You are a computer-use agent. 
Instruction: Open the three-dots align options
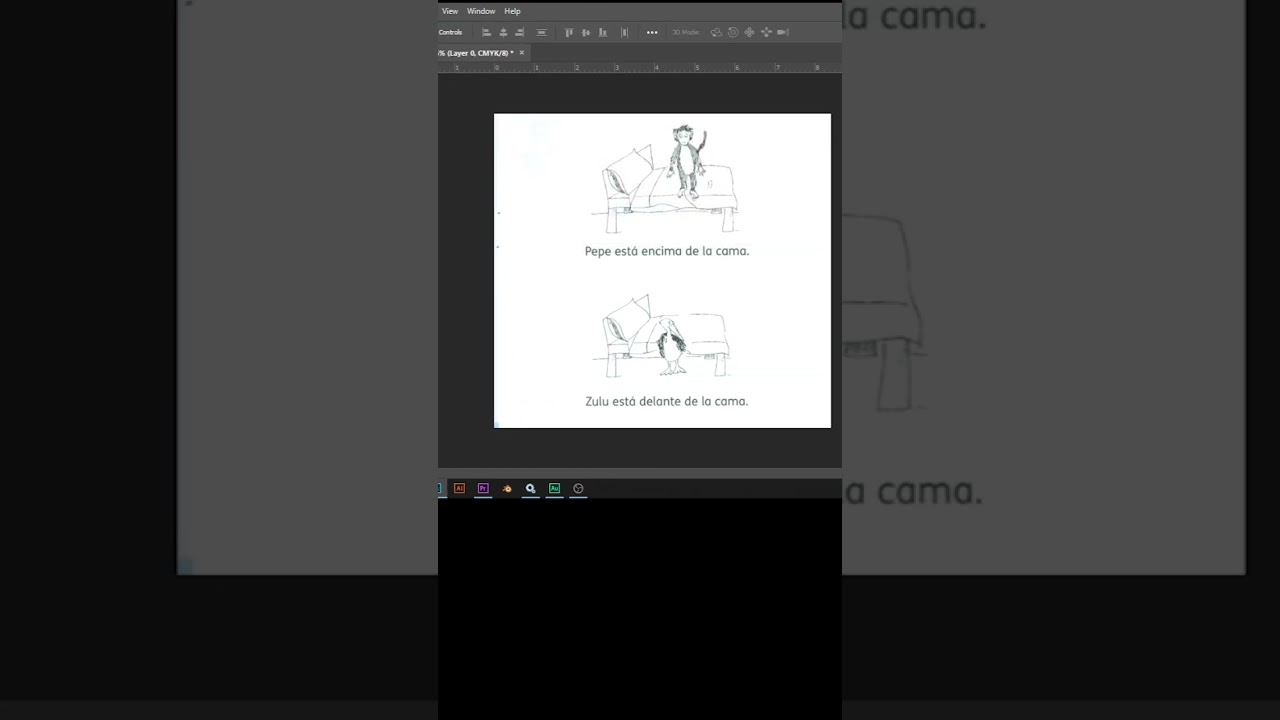tap(652, 32)
